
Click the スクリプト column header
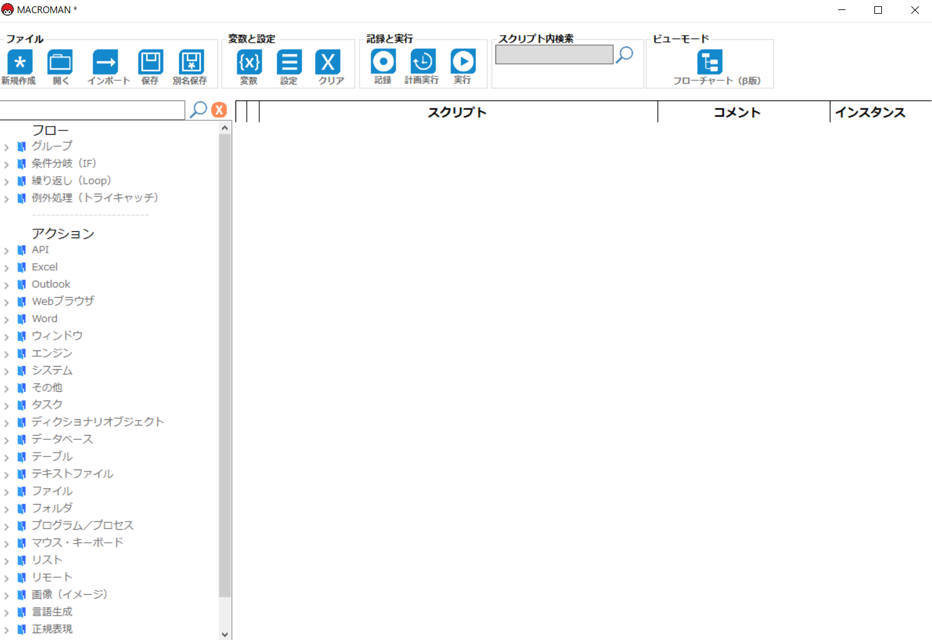pyautogui.click(x=458, y=112)
